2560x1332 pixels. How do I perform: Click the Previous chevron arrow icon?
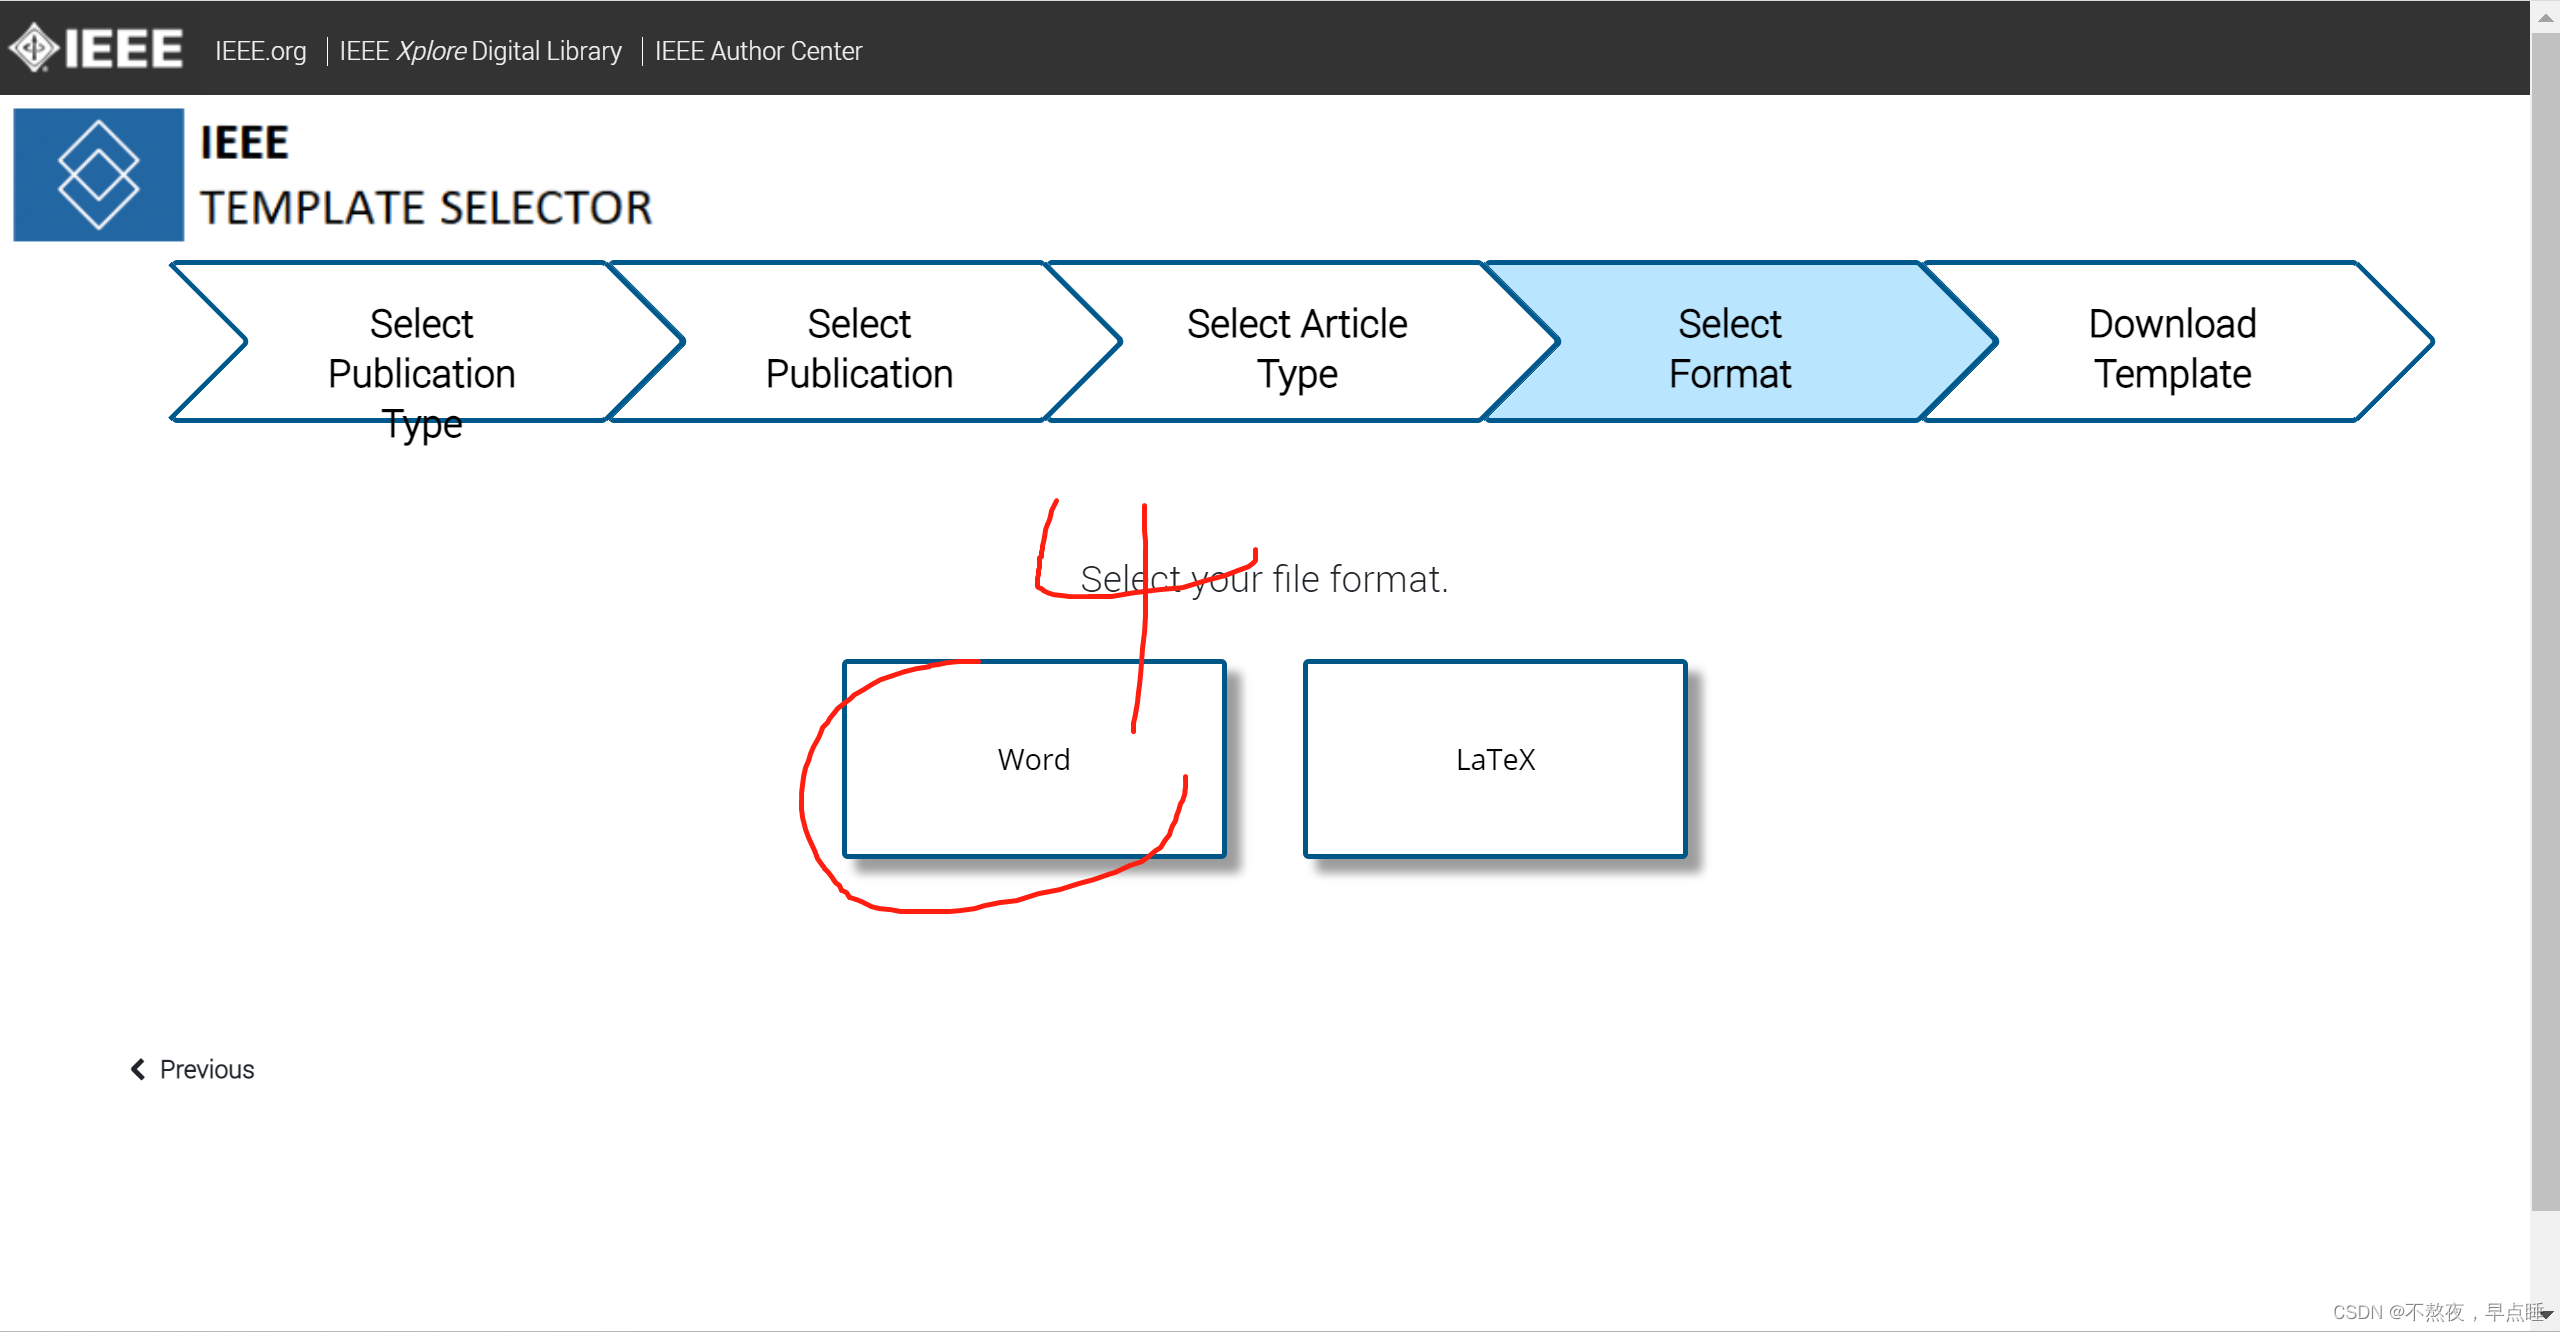click(138, 1069)
